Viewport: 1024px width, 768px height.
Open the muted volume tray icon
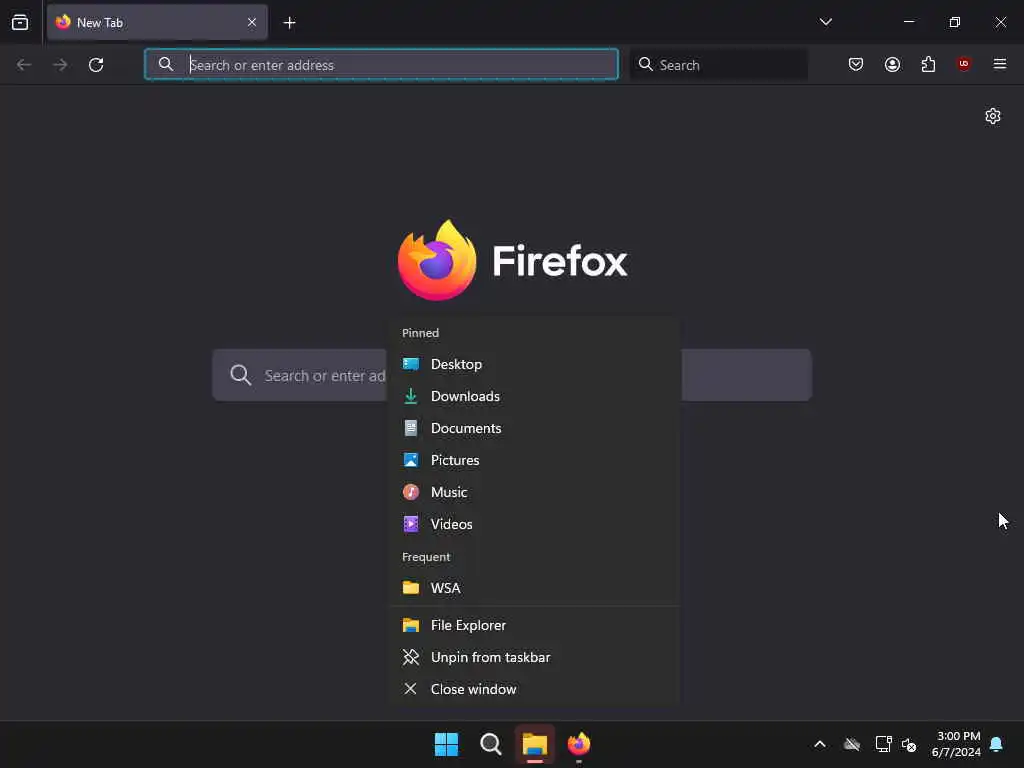click(909, 744)
